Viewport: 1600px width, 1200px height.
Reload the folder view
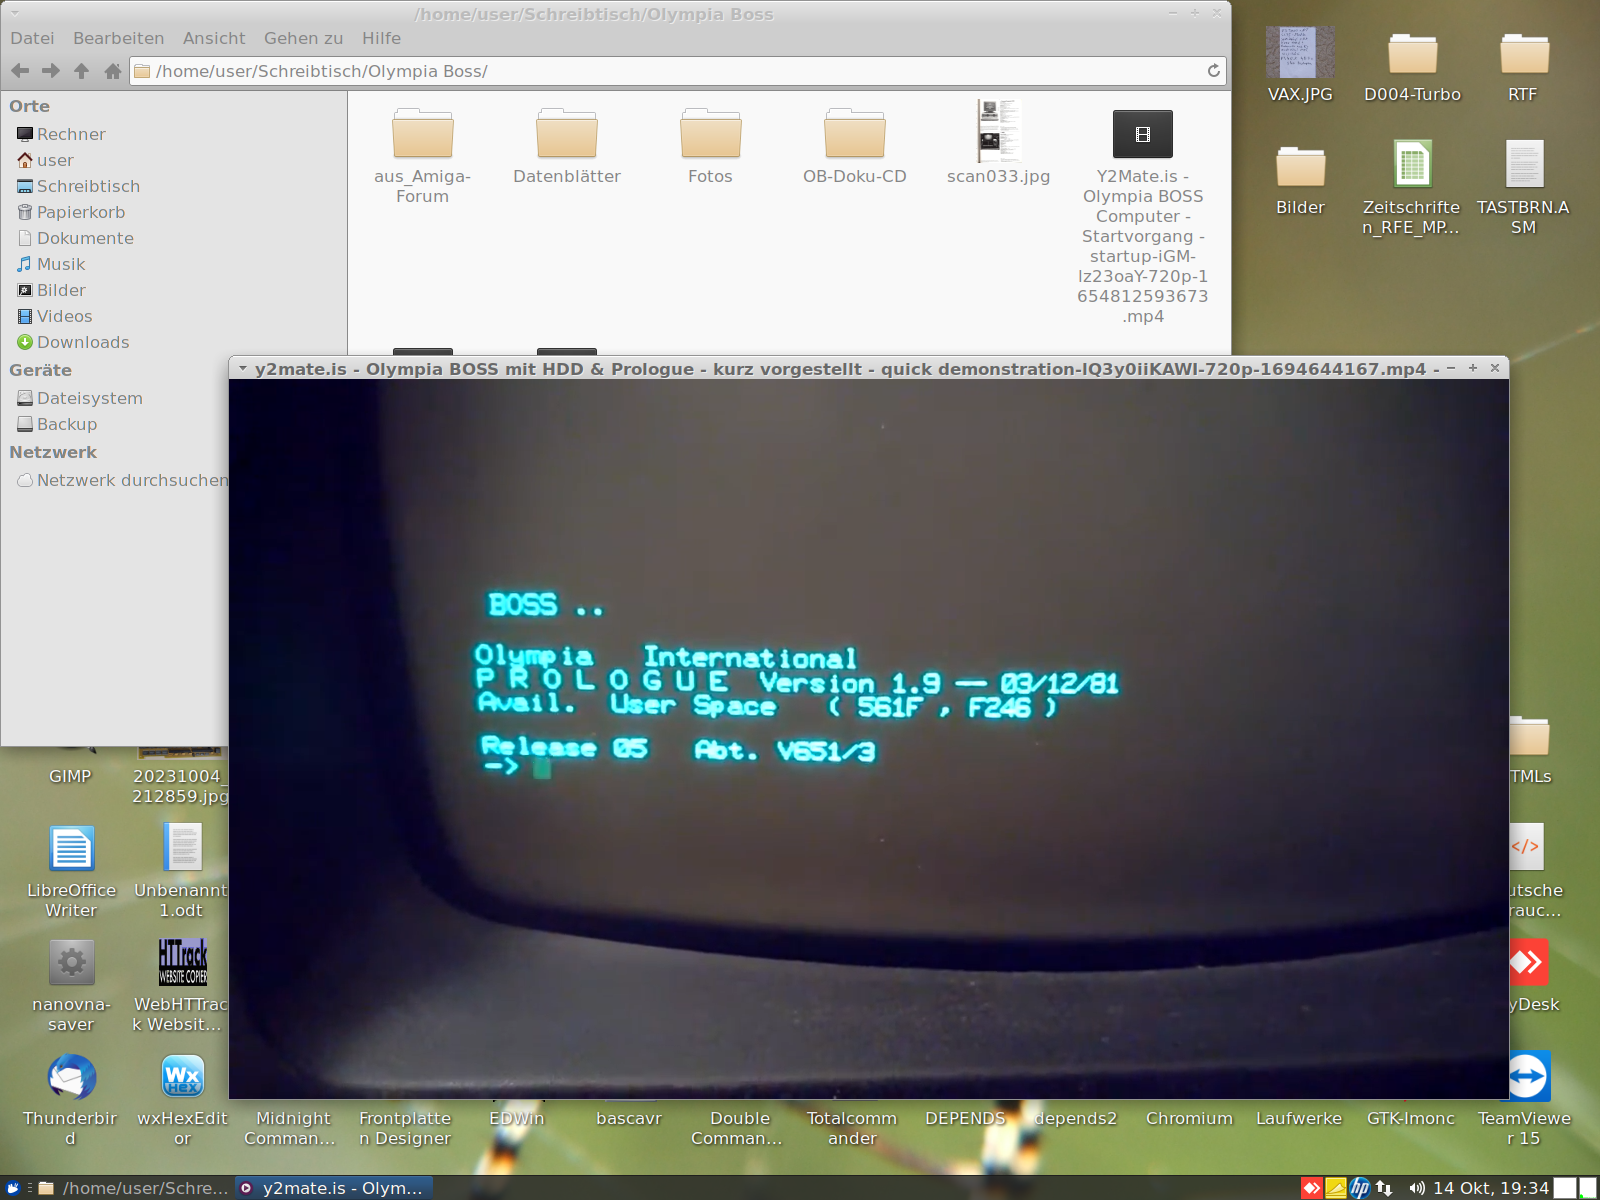tap(1213, 71)
